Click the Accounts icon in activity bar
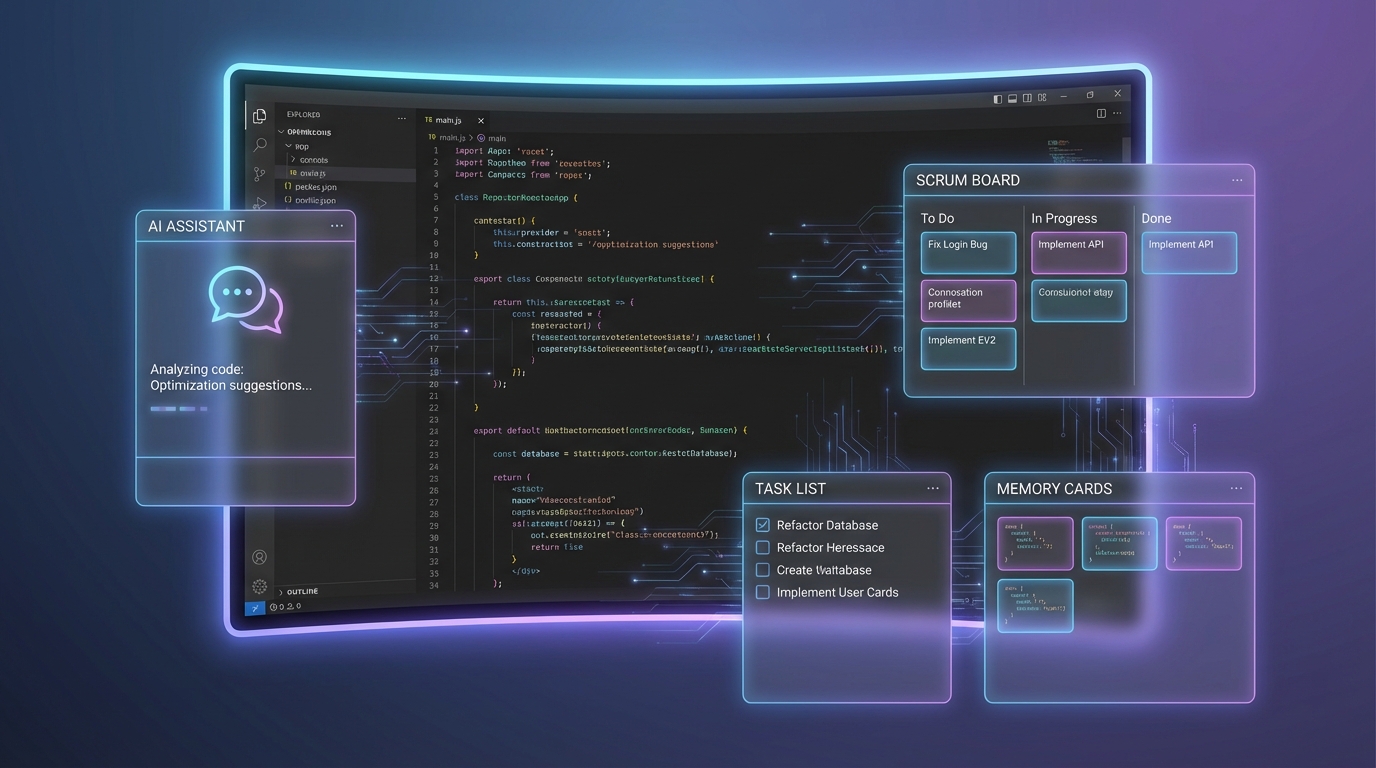The image size is (1376, 768). (260, 557)
